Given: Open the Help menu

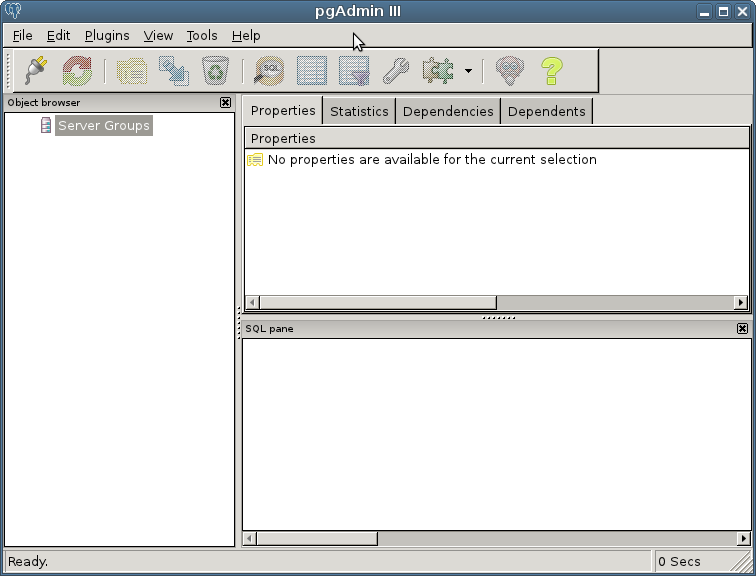Looking at the screenshot, I should click(x=246, y=36).
